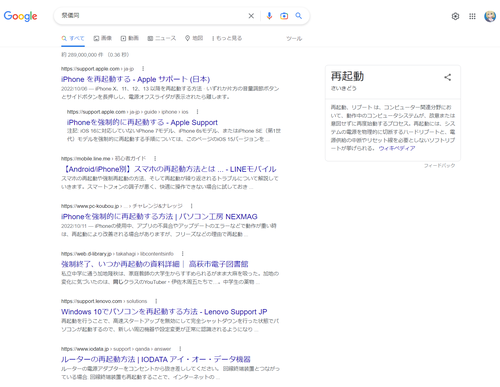Screen dimensions: 500x387
Task: Click the result count text 約 289,000,000 件
Action: (83, 55)
